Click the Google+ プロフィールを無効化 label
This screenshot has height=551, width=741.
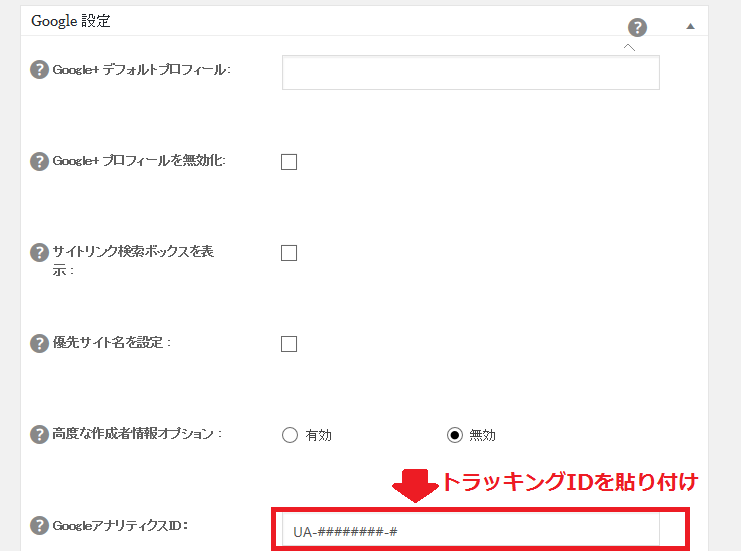tap(139, 161)
